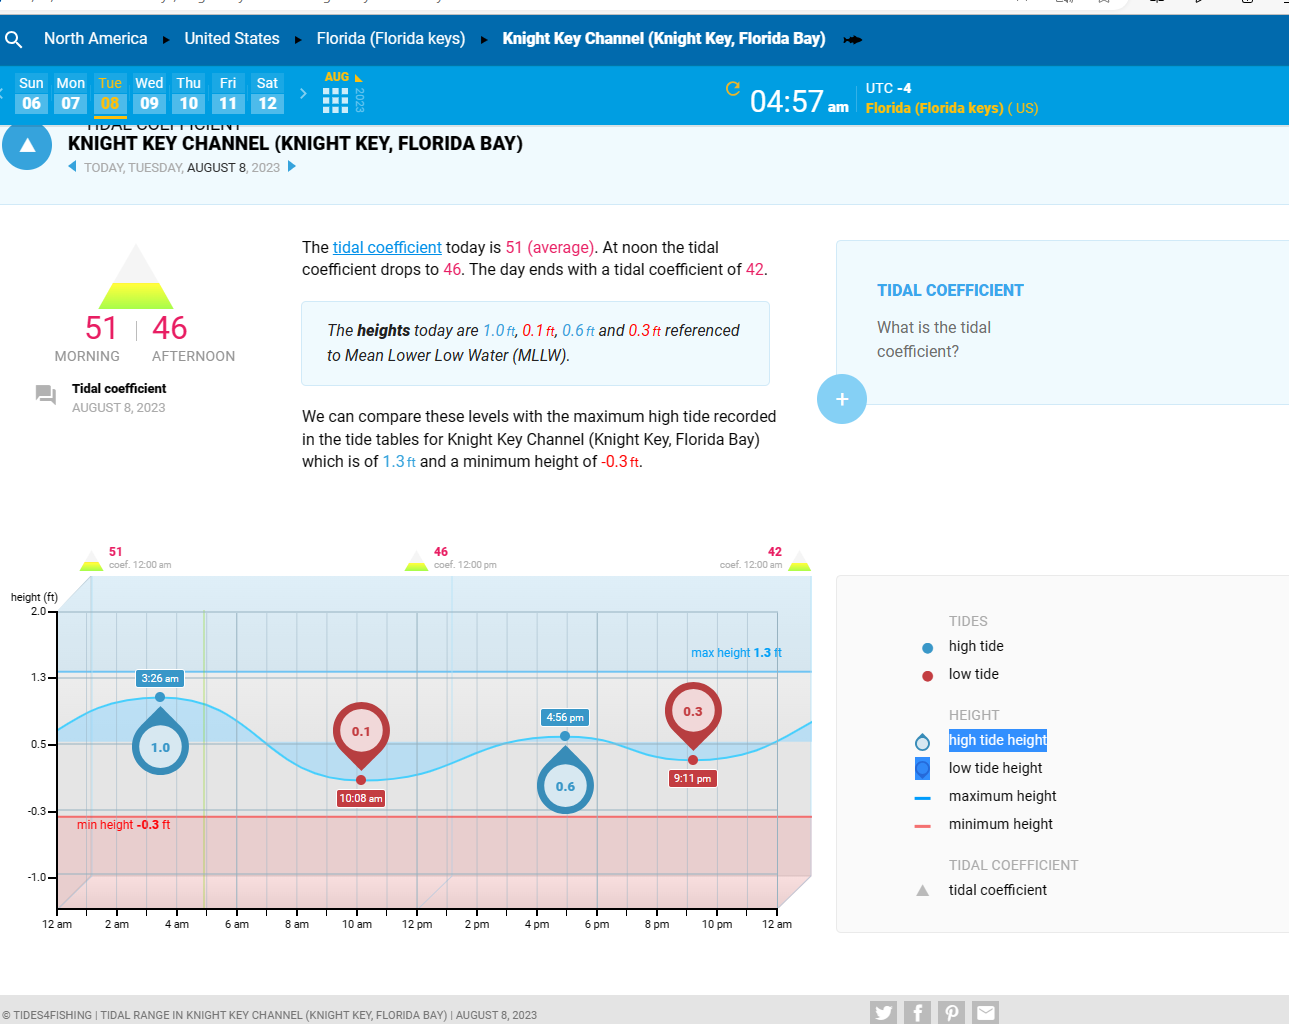
Task: Click the email share icon
Action: 985,1012
